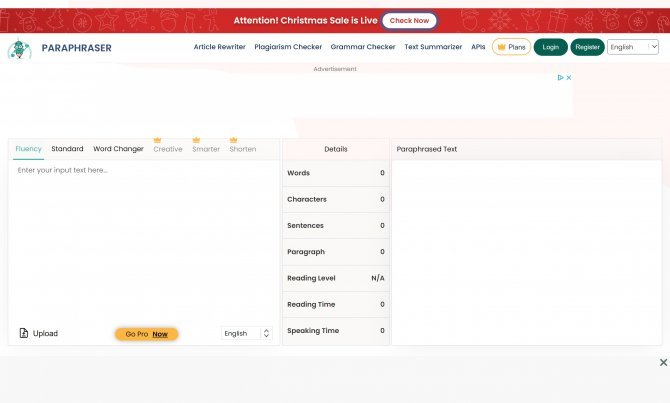Click into the input text area
The image size is (670, 403).
[144, 241]
